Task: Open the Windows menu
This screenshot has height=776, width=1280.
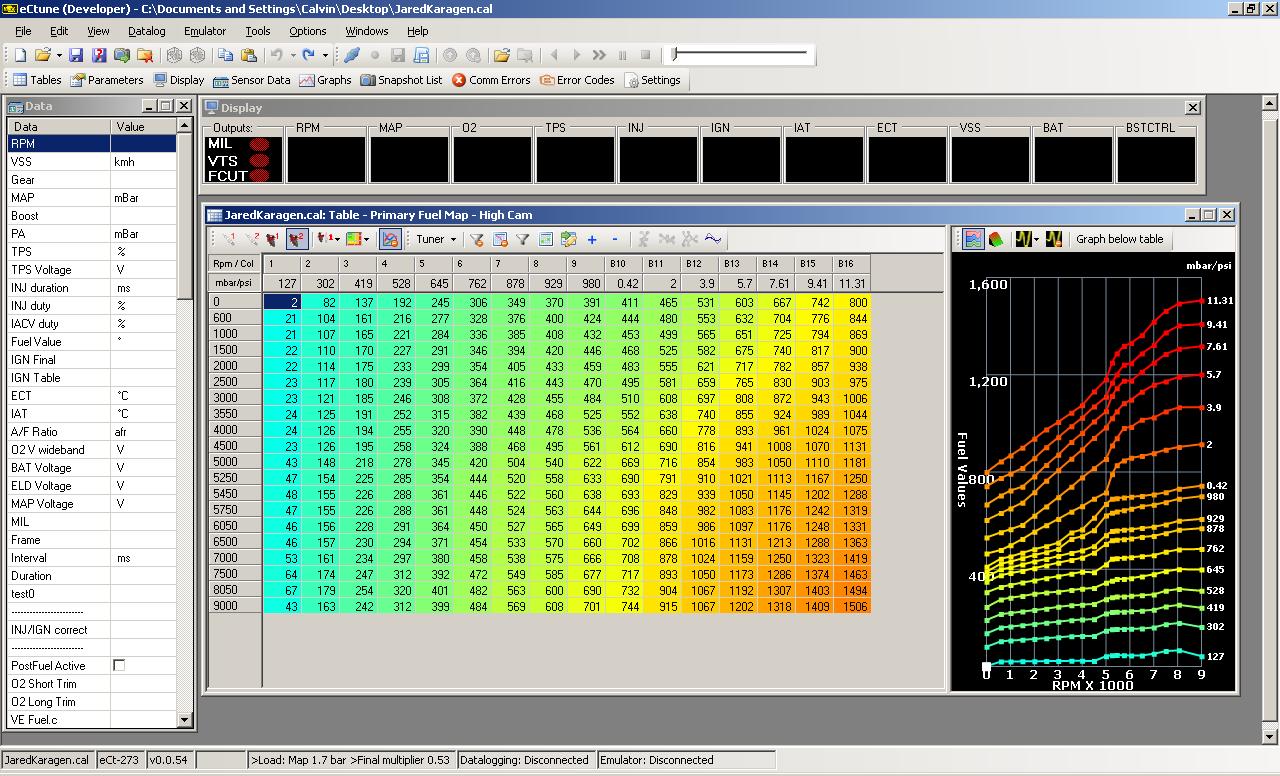Action: 366,31
